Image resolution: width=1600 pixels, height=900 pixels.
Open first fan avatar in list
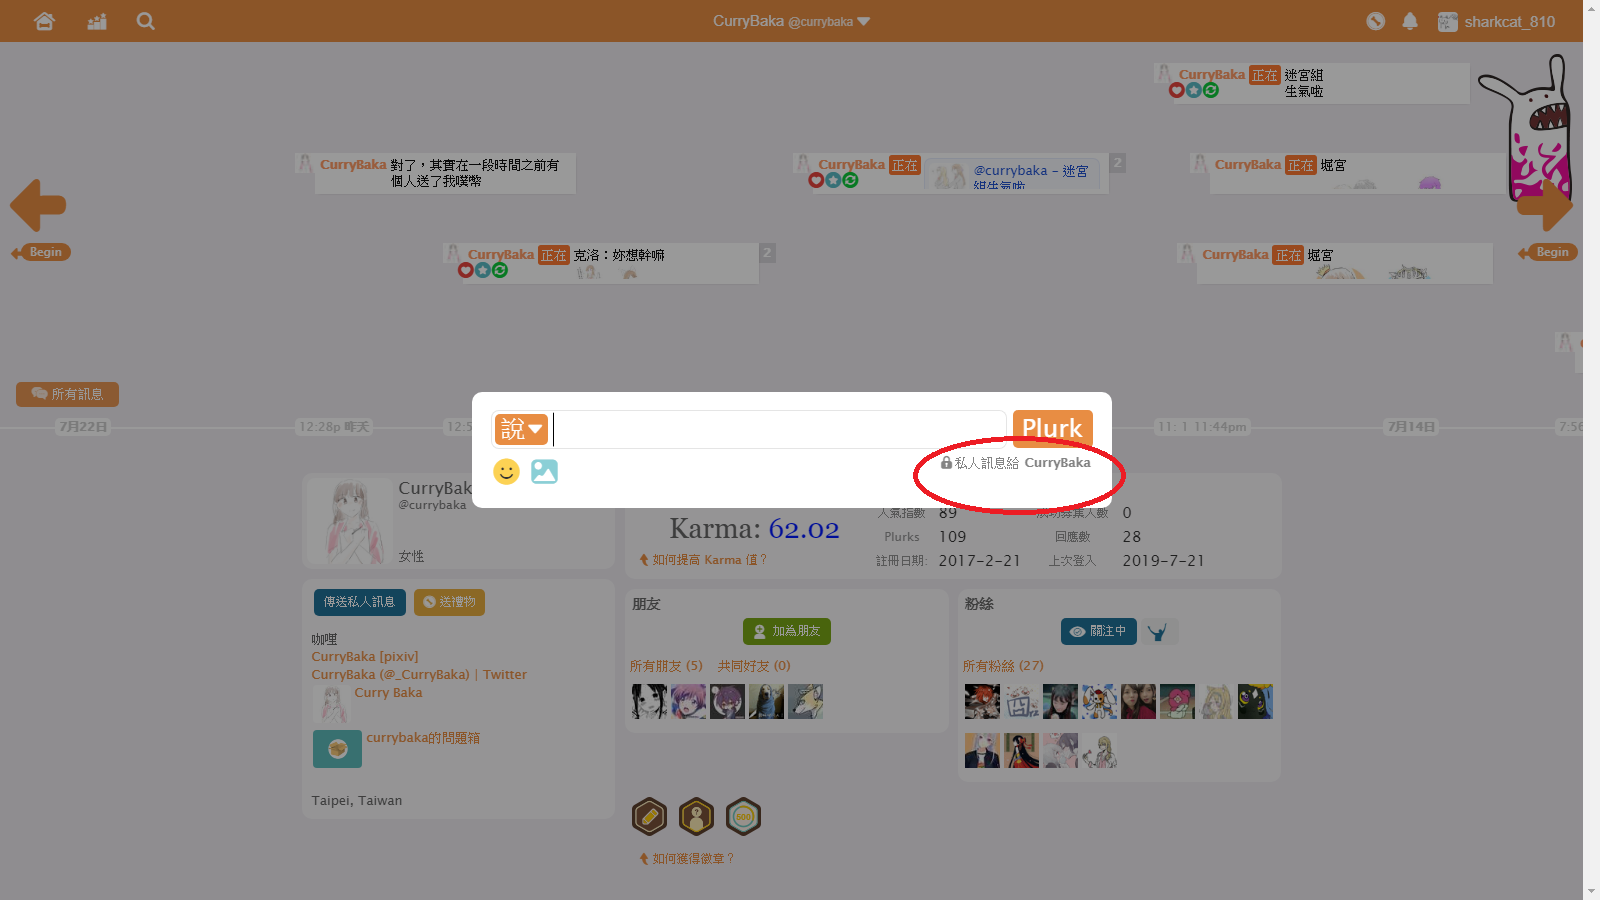tap(982, 701)
